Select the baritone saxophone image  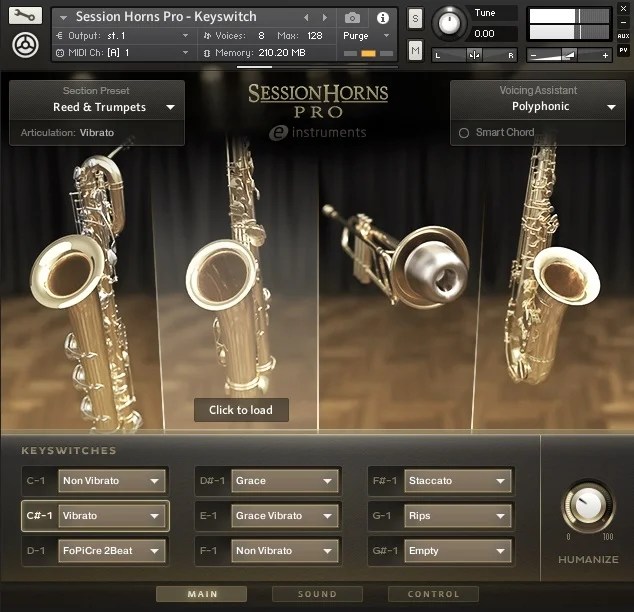pyautogui.click(x=83, y=289)
